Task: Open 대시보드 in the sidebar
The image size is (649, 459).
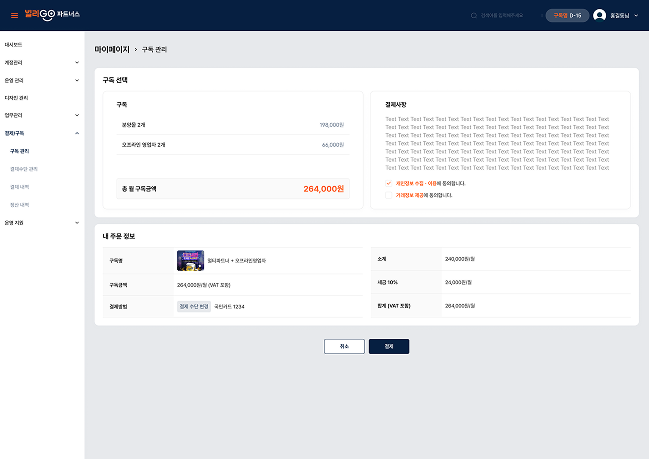Action: 13,45
